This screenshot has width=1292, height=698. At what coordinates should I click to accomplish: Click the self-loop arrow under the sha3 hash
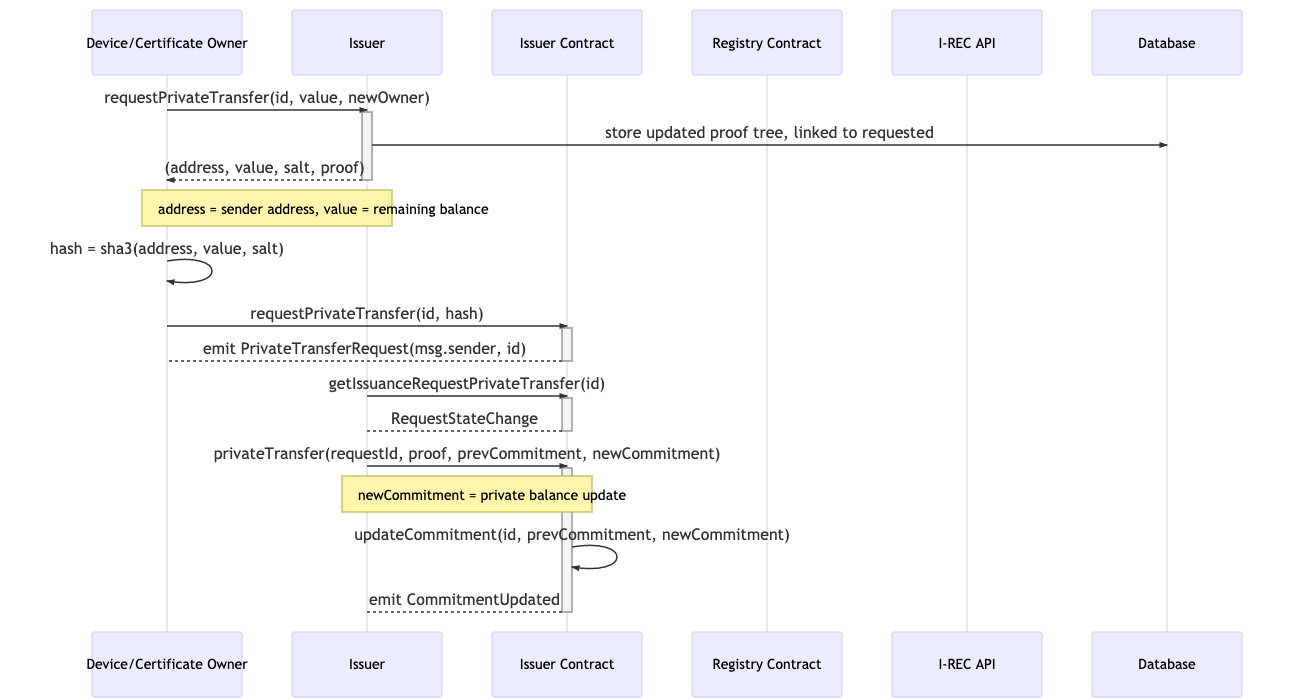tap(190, 271)
